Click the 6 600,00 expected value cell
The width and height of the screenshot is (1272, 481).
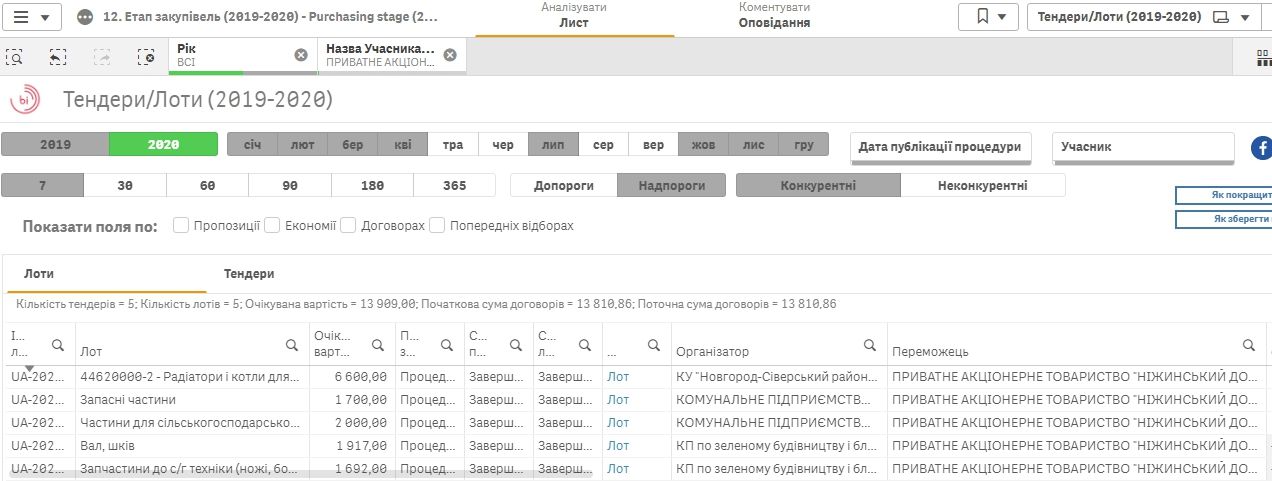click(351, 377)
